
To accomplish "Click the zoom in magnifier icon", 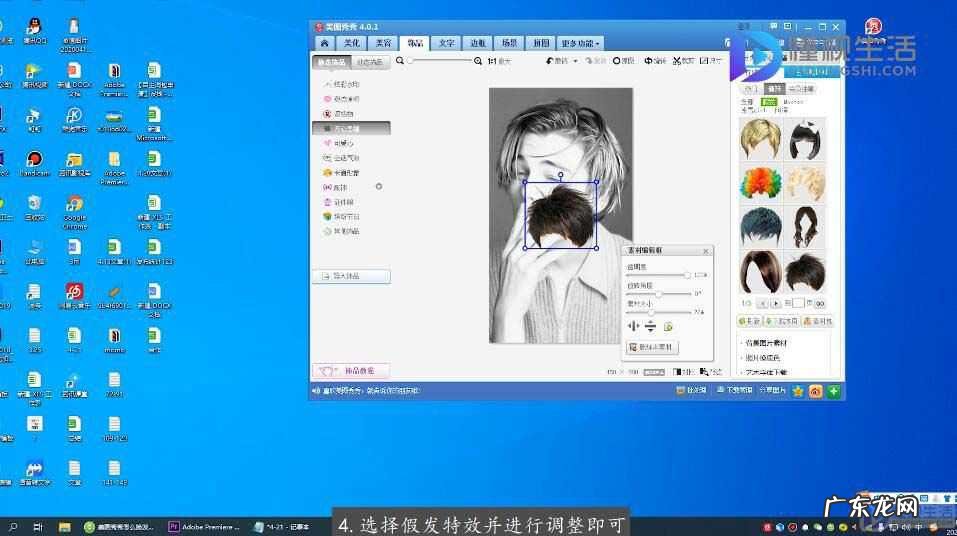I will click(478, 60).
